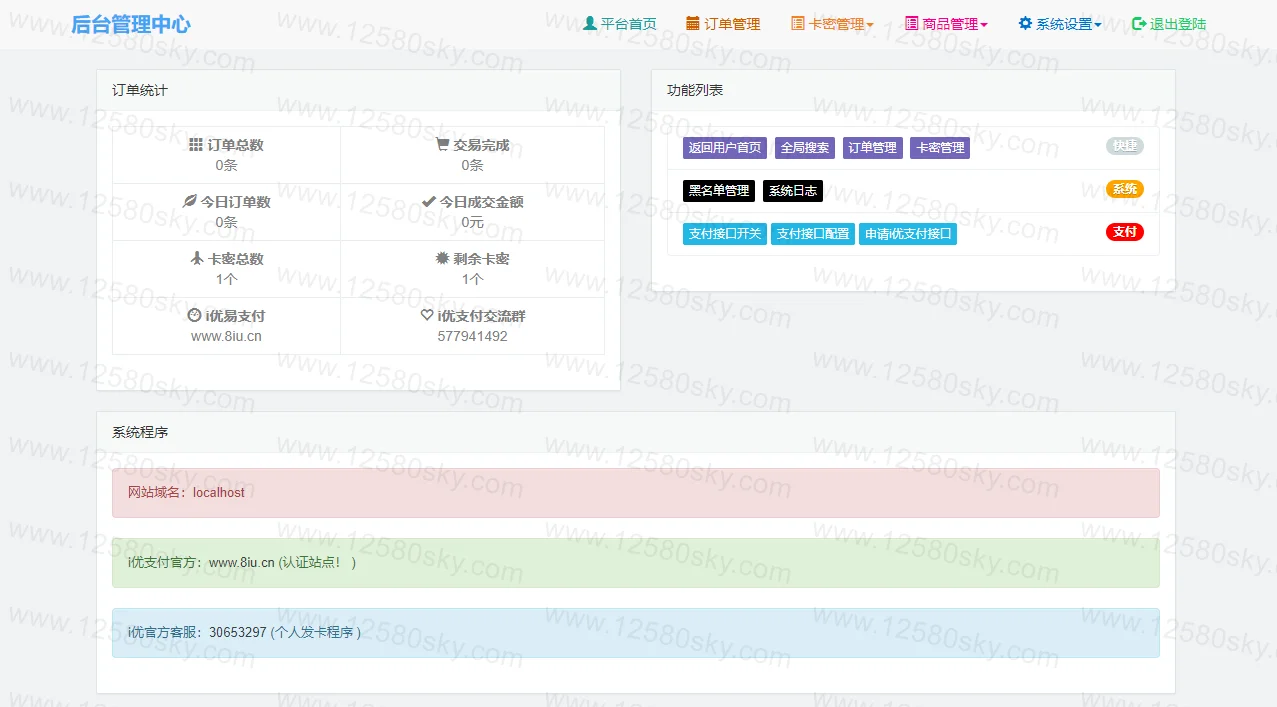Click the 申请i优支付接口 button
The height and width of the screenshot is (707, 1277).
908,234
